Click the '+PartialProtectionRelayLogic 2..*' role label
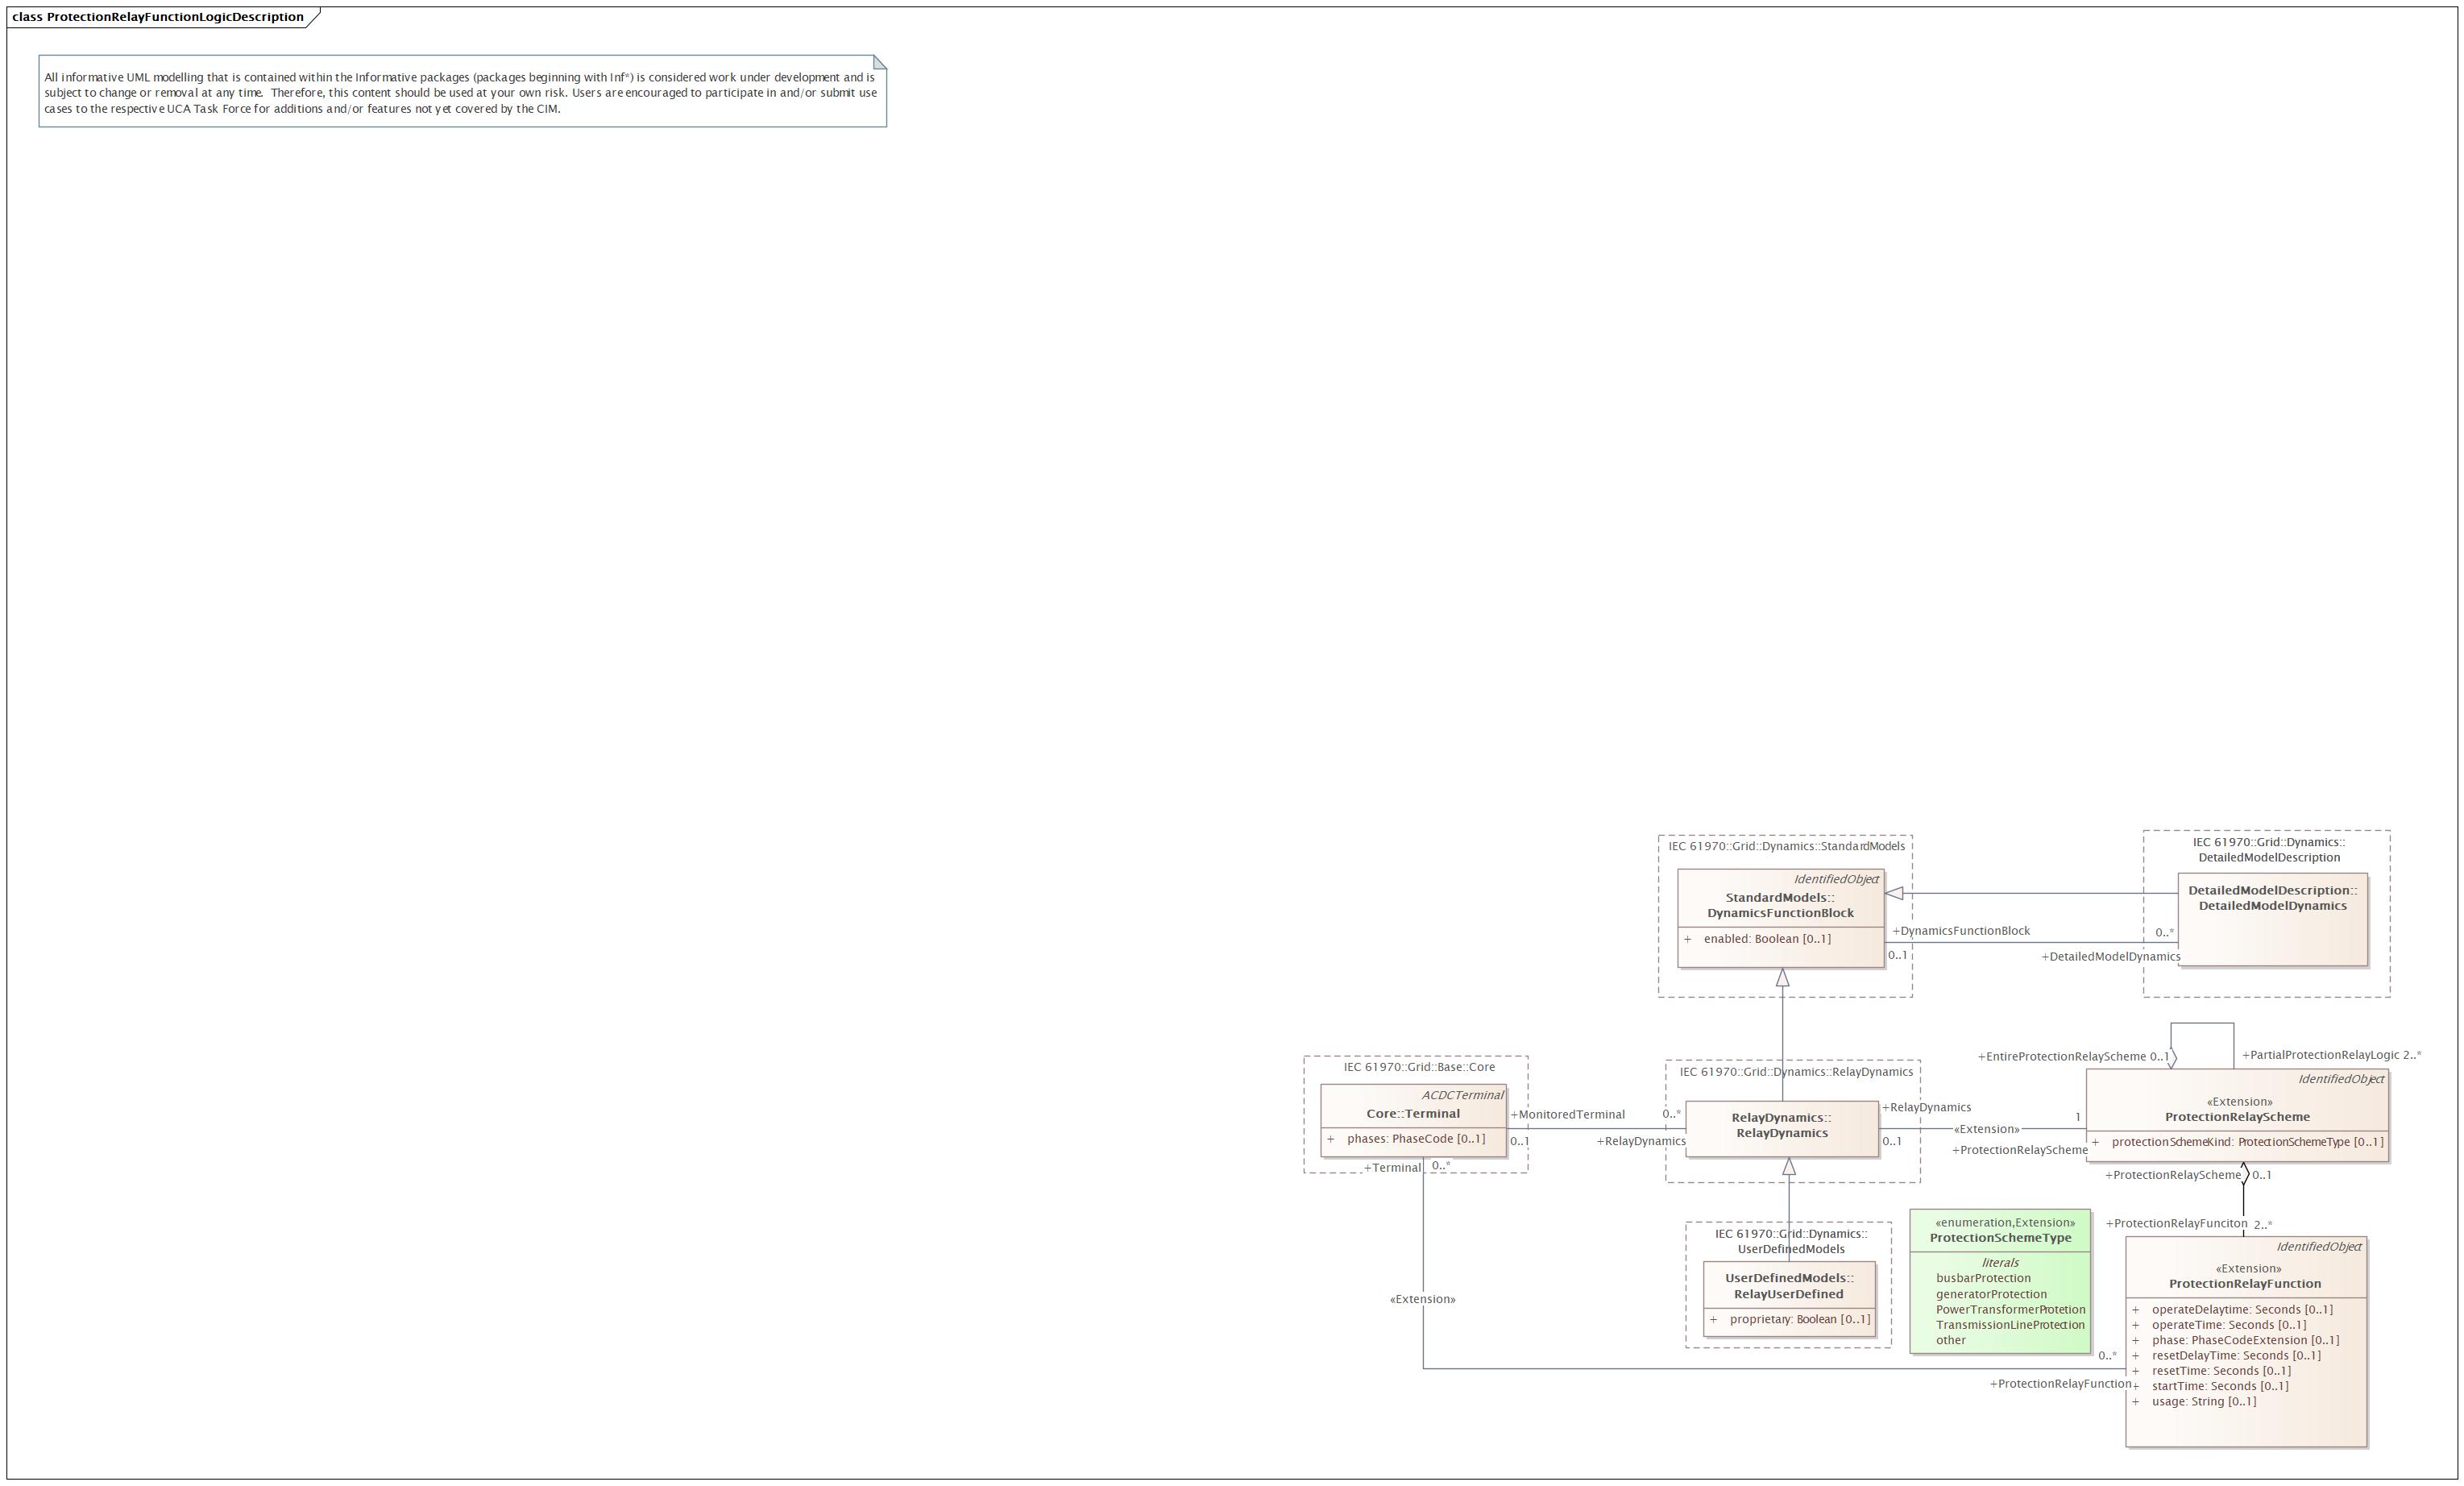2464x1486 pixels. click(2332, 1055)
